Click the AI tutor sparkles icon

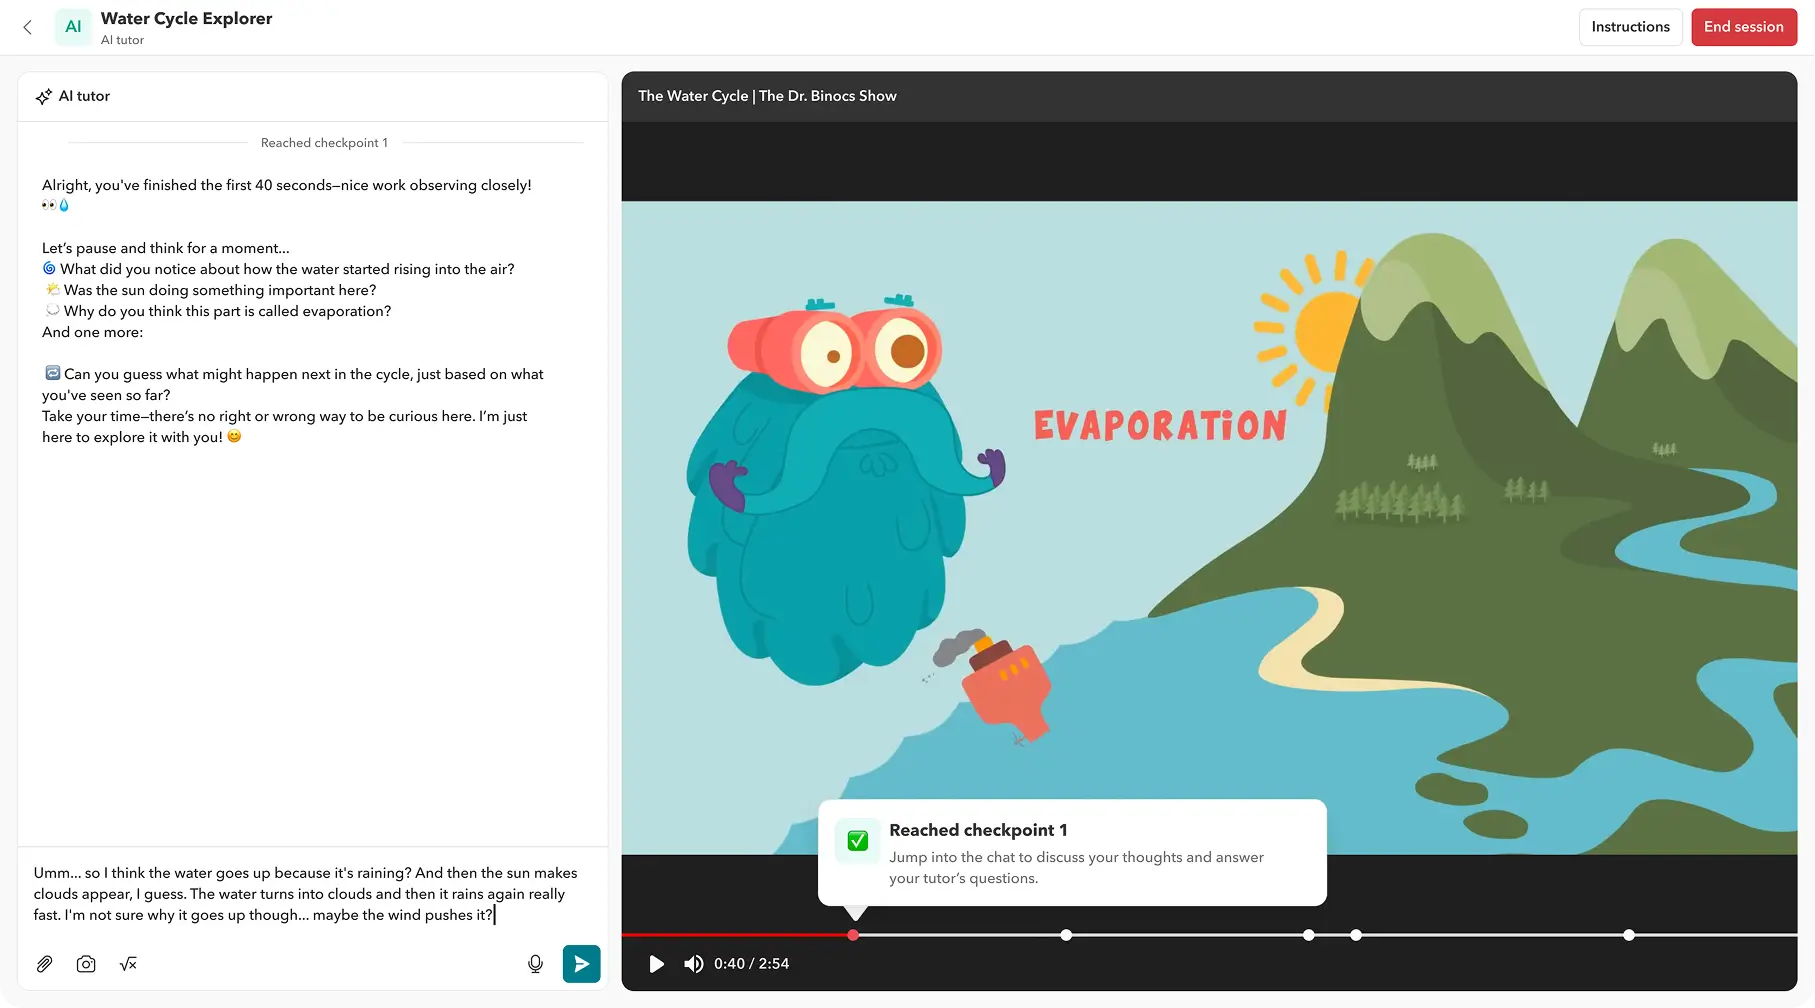(x=43, y=96)
